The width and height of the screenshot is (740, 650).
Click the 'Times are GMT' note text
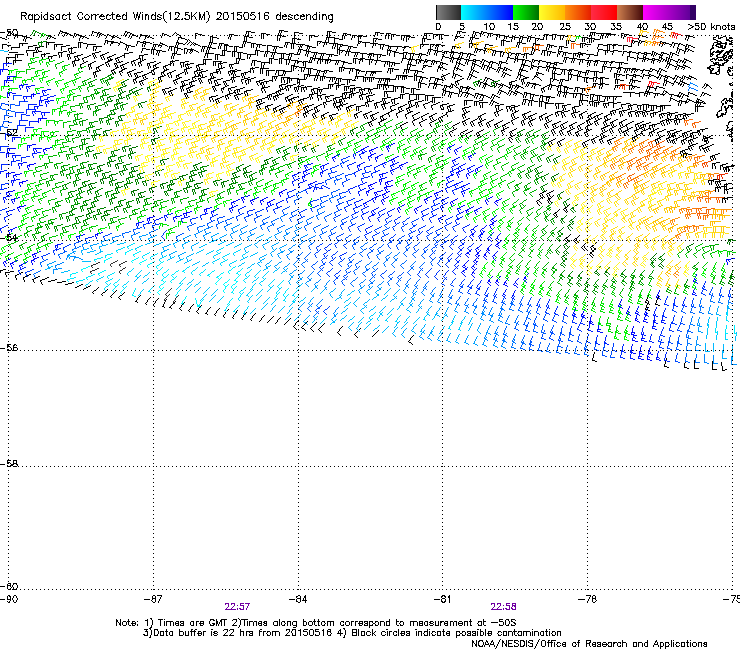click(x=193, y=623)
